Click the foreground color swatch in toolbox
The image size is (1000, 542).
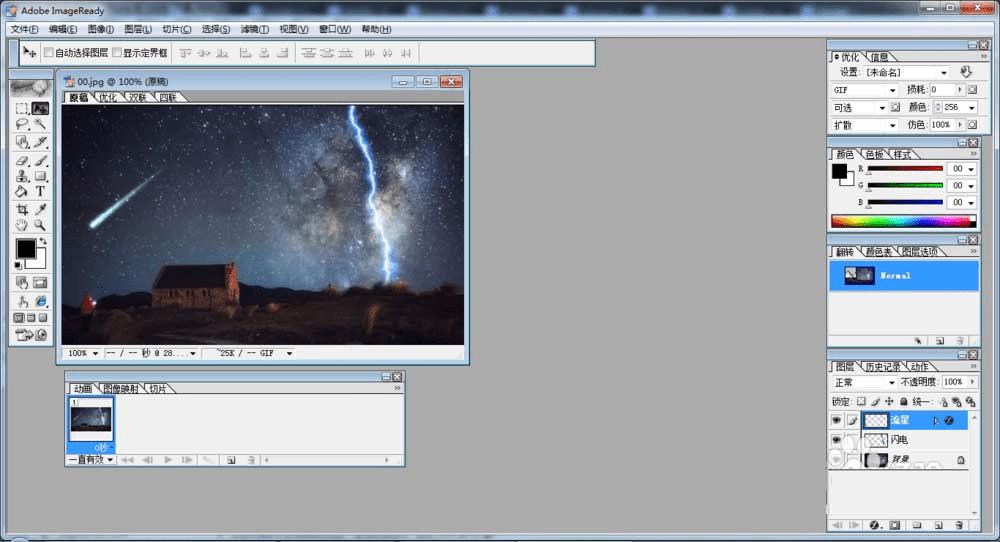pos(26,249)
